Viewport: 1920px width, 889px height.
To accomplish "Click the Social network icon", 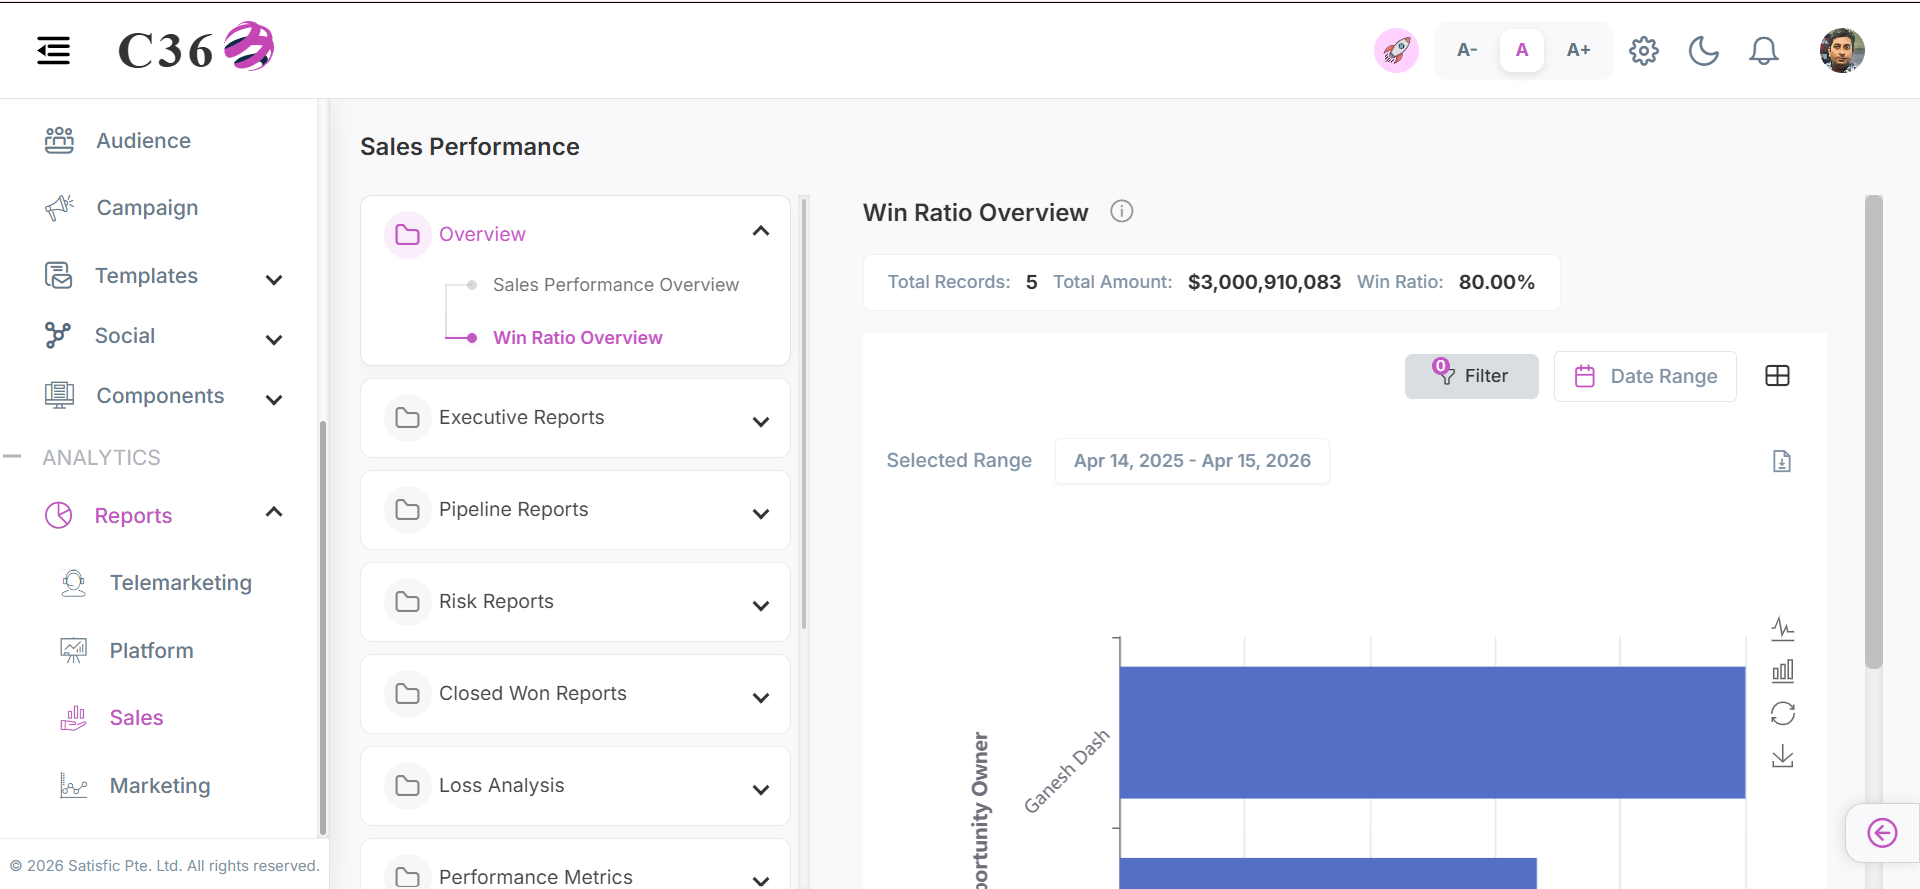I will [x=58, y=335].
